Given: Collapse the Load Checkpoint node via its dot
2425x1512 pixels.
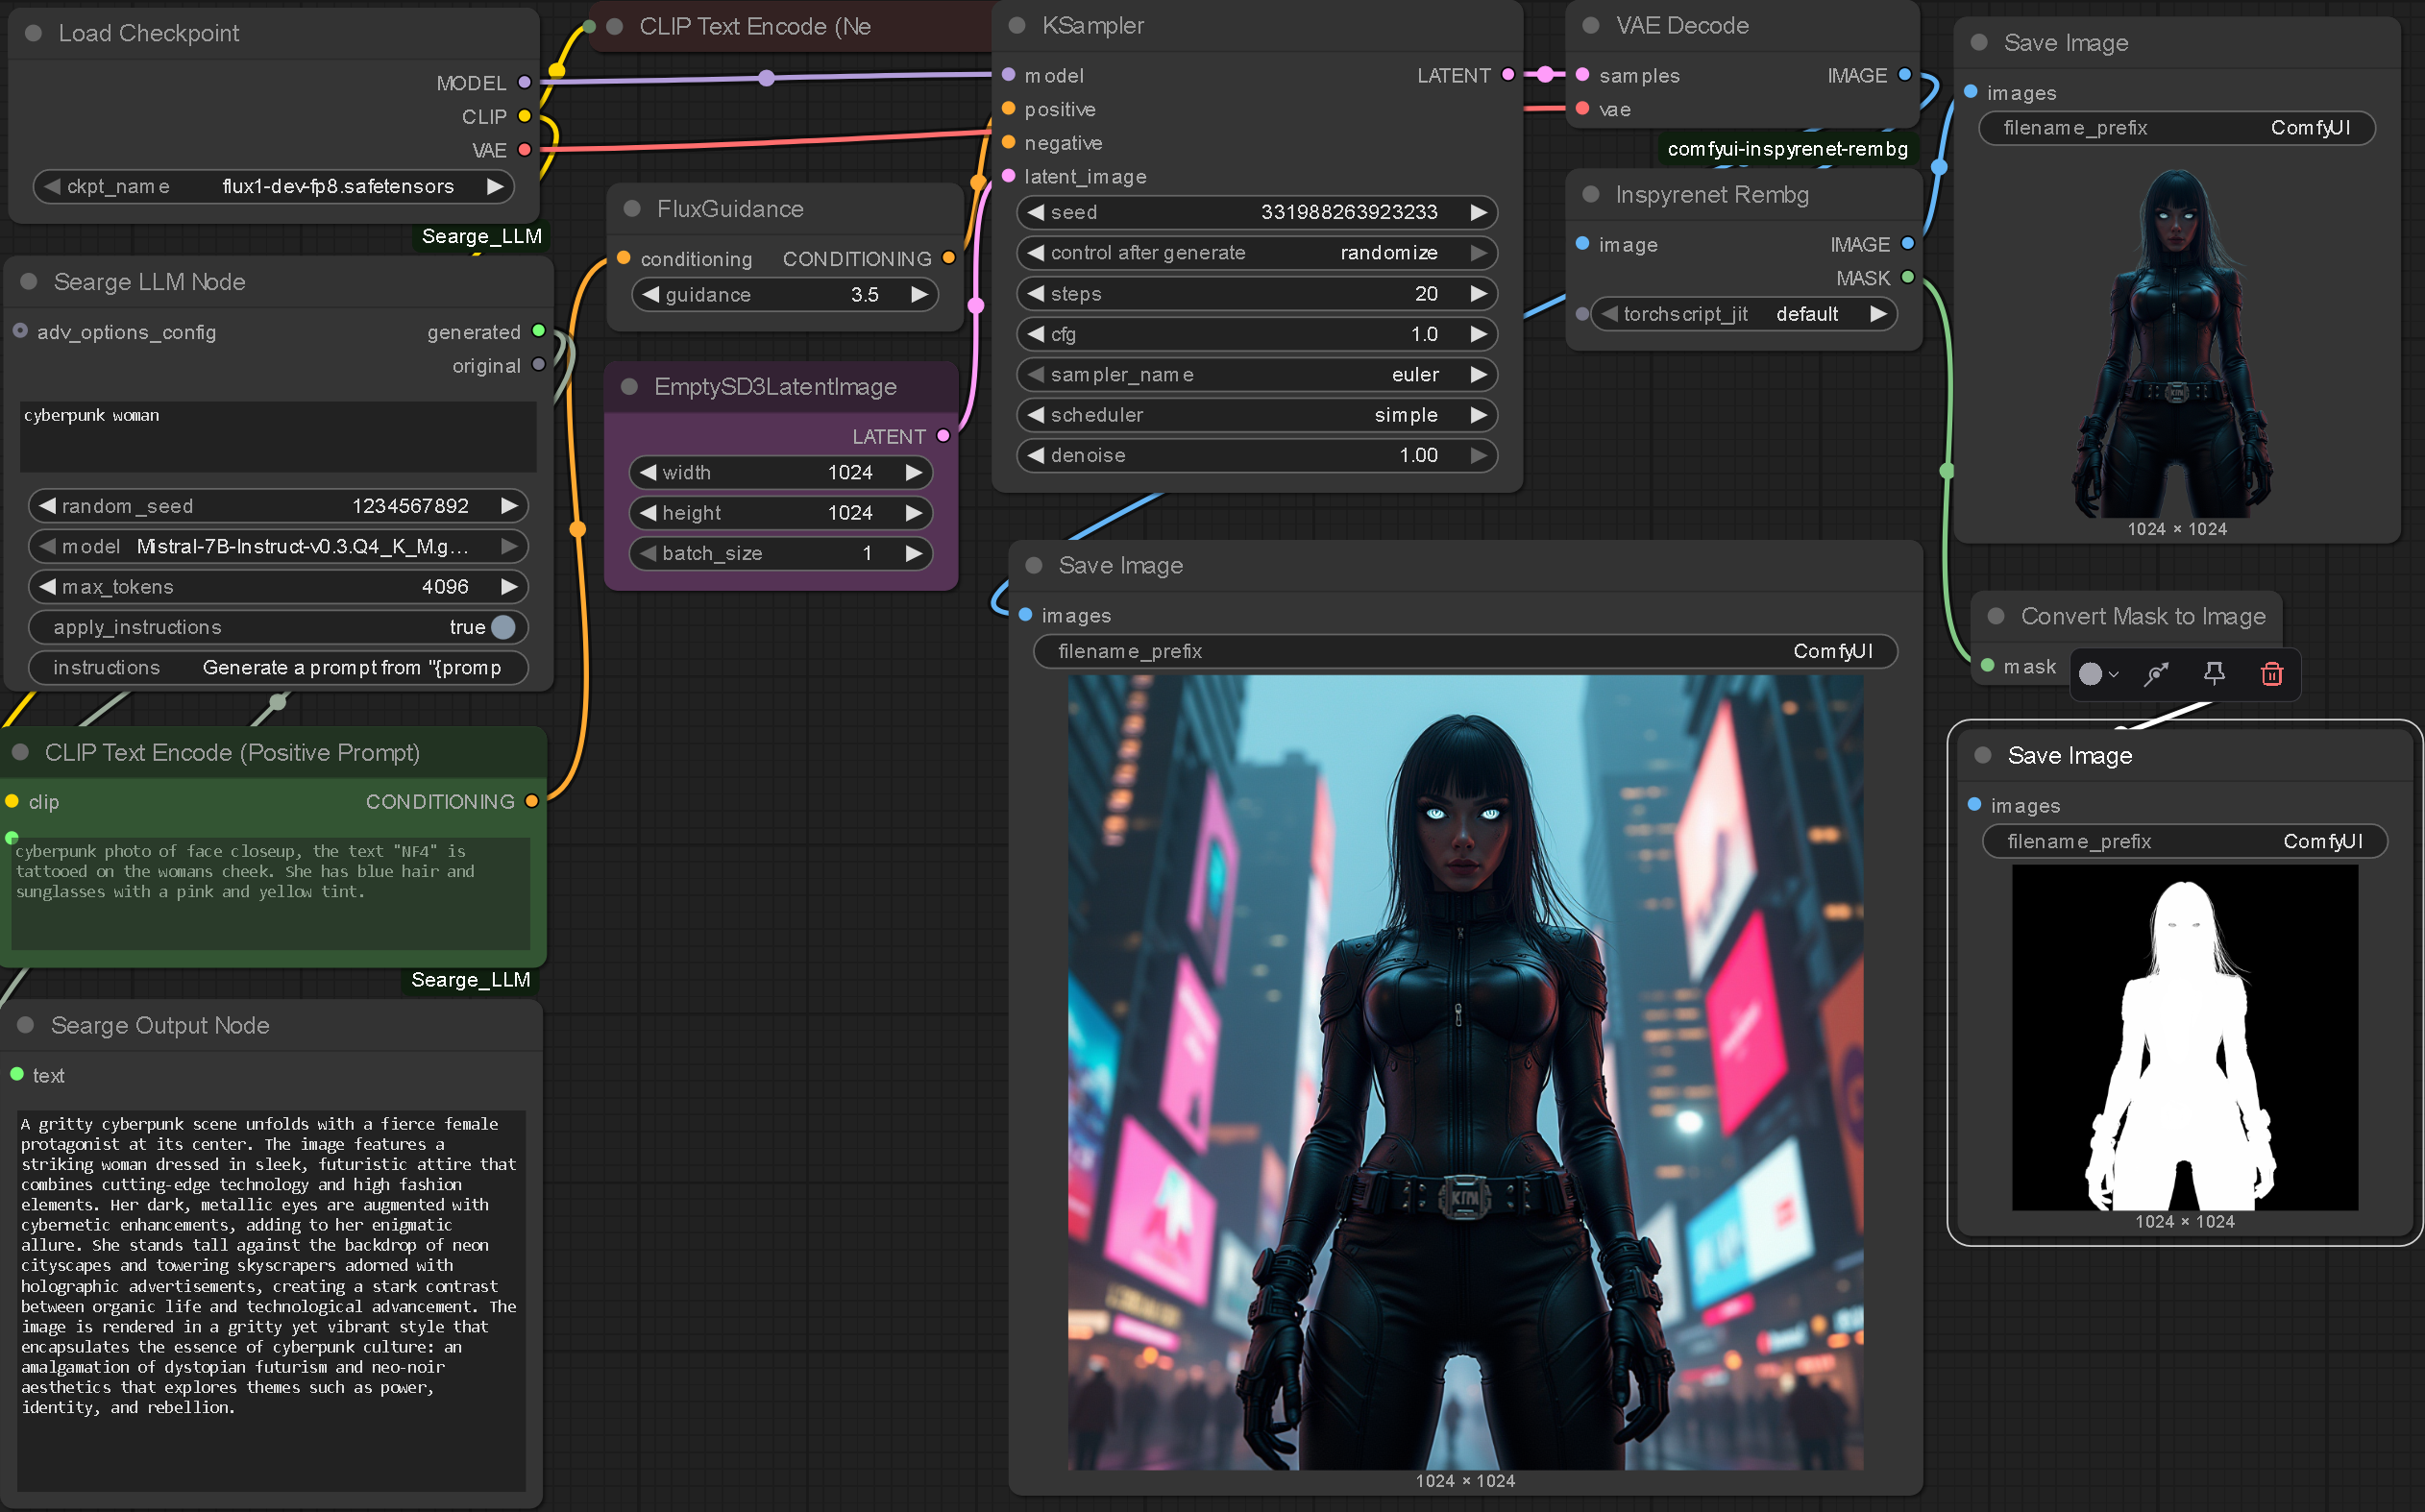Looking at the screenshot, I should (x=33, y=33).
